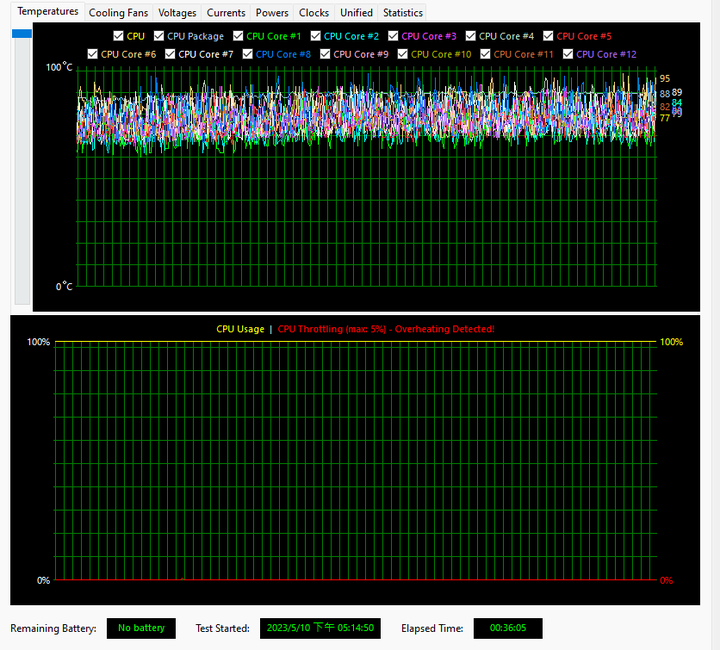Viewport: 720px width, 650px height.
Task: Toggle the CPU Package checkbox
Action: (x=159, y=36)
